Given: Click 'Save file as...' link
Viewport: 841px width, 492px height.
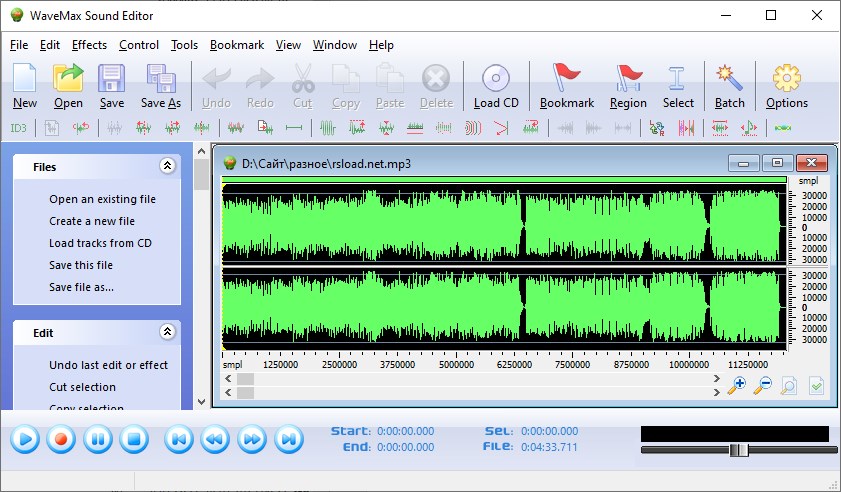Looking at the screenshot, I should click(81, 287).
